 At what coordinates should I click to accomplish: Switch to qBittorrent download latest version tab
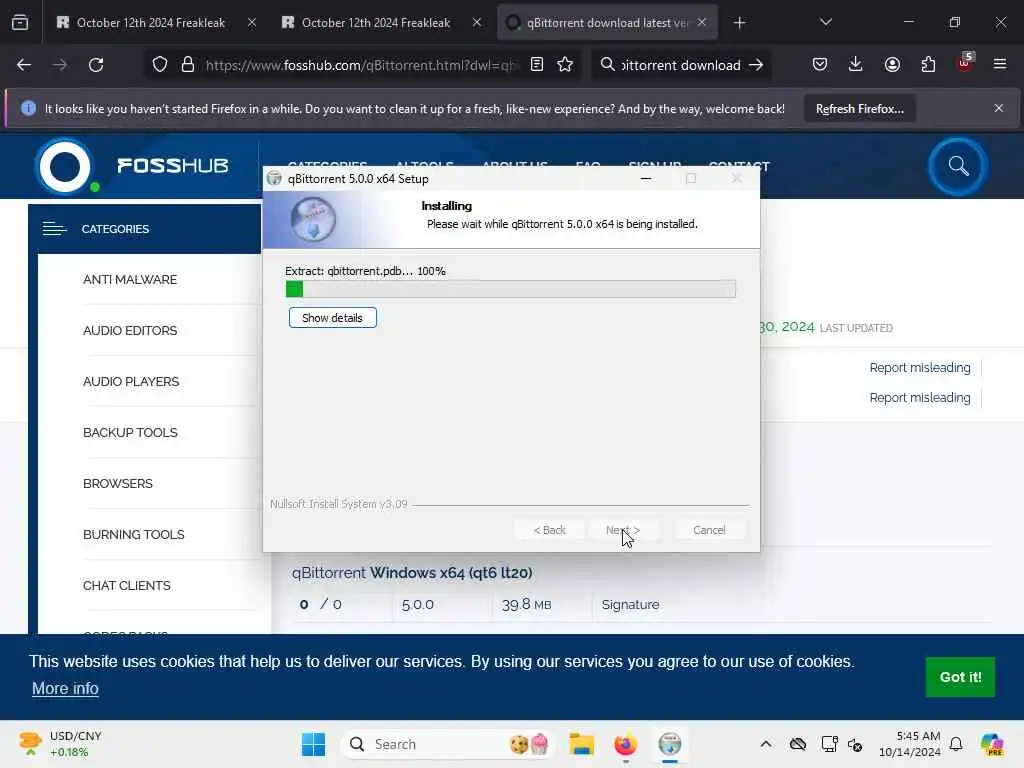pyautogui.click(x=598, y=23)
